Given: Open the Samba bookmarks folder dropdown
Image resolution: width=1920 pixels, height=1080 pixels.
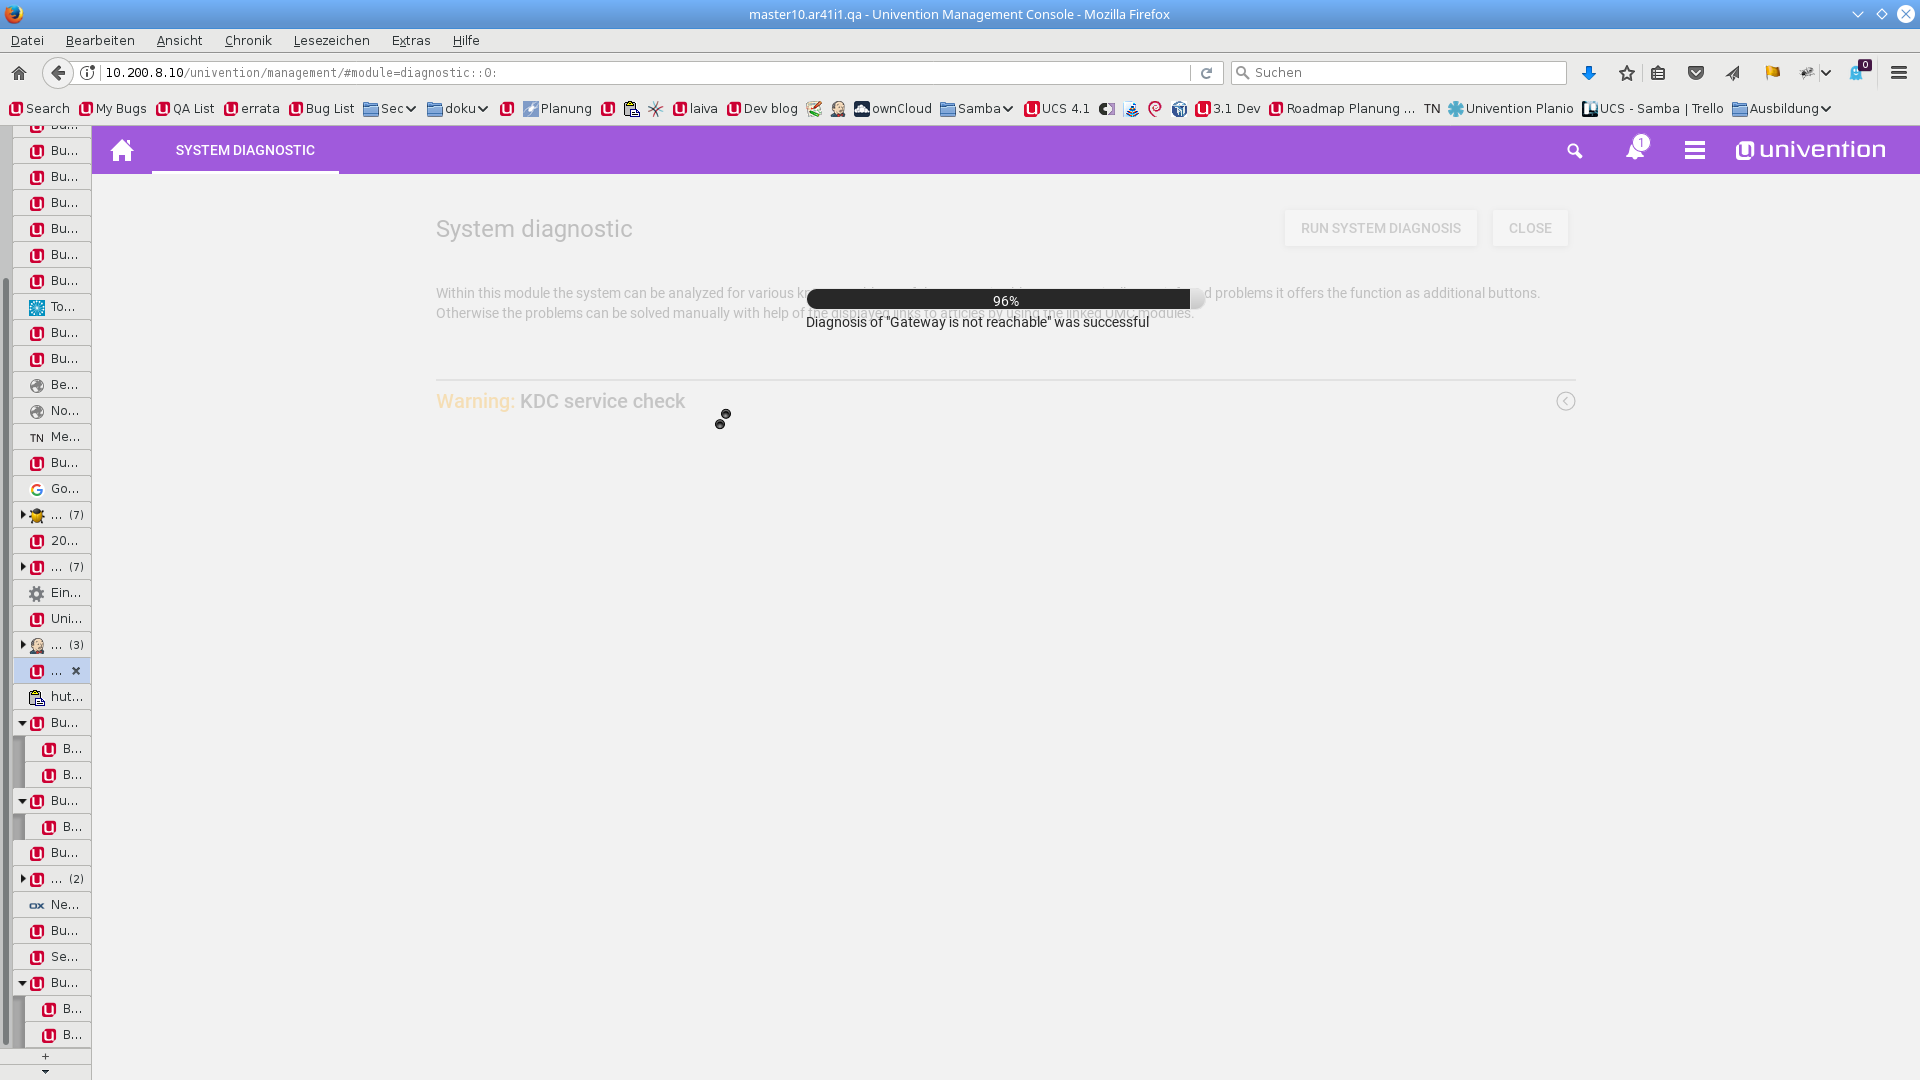Looking at the screenshot, I should [977, 109].
